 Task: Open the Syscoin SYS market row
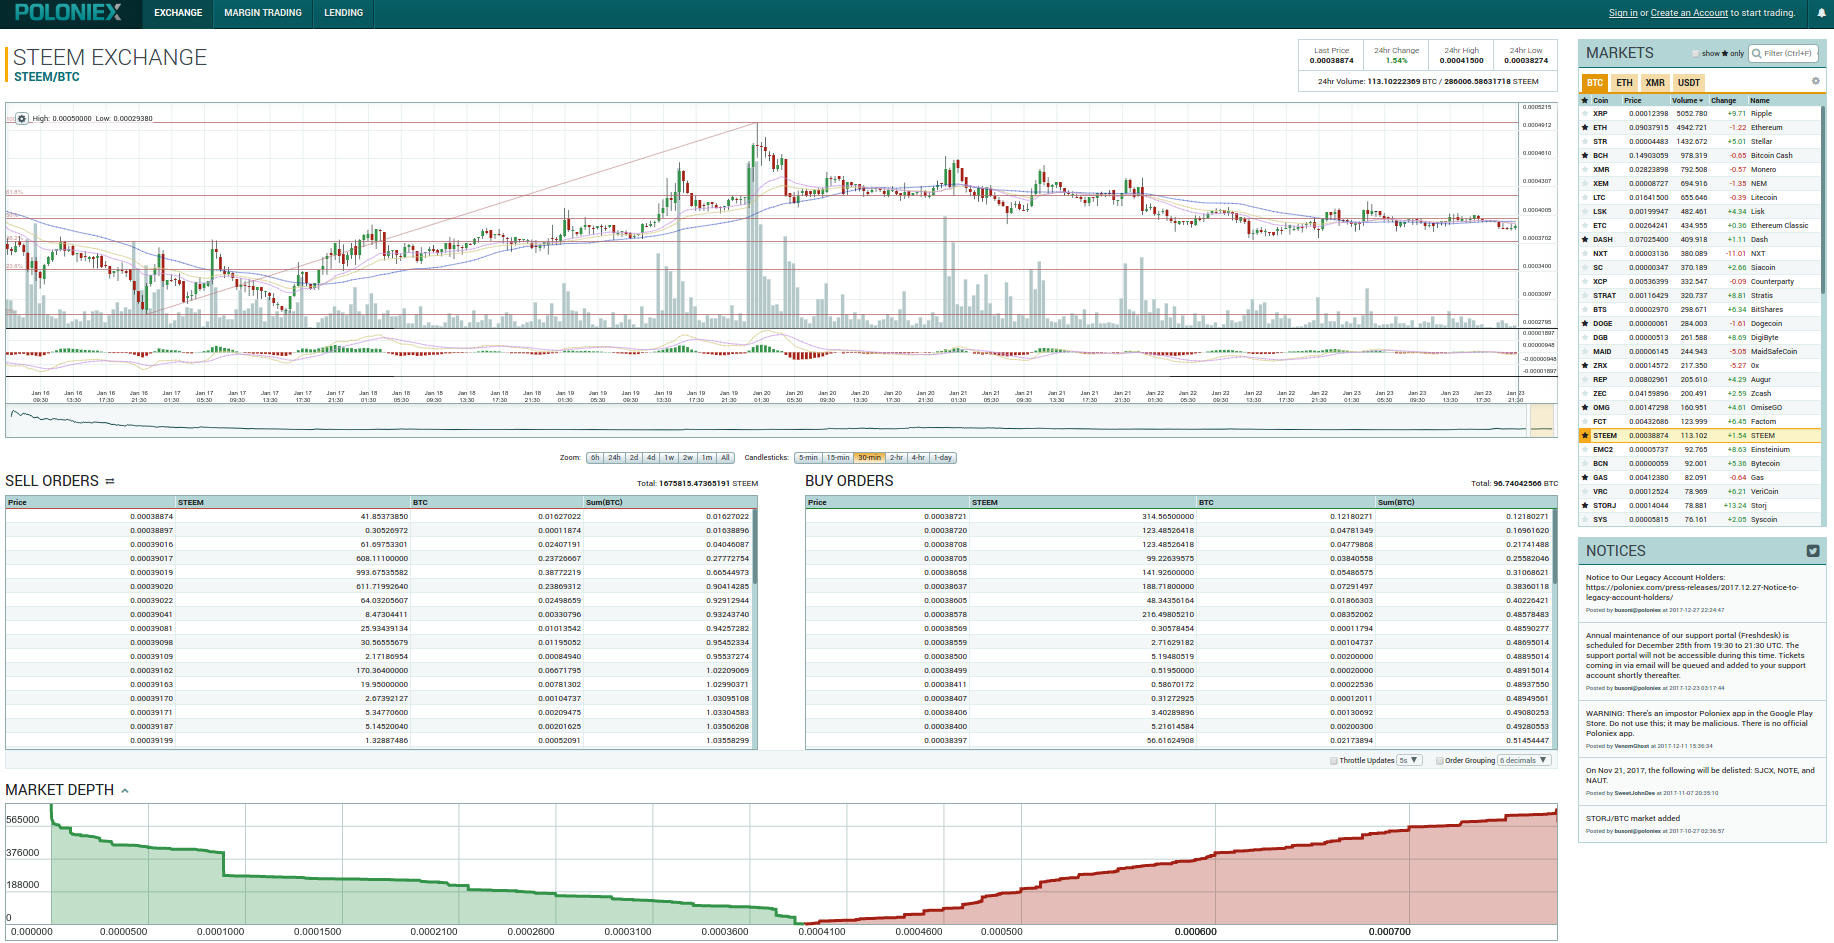point(1699,520)
